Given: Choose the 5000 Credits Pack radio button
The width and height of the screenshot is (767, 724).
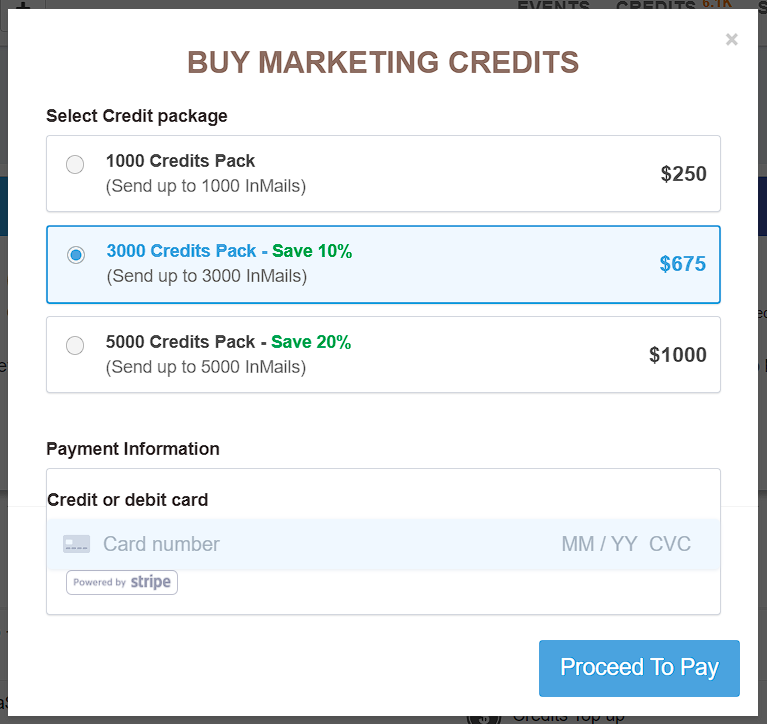Looking at the screenshot, I should point(75,346).
